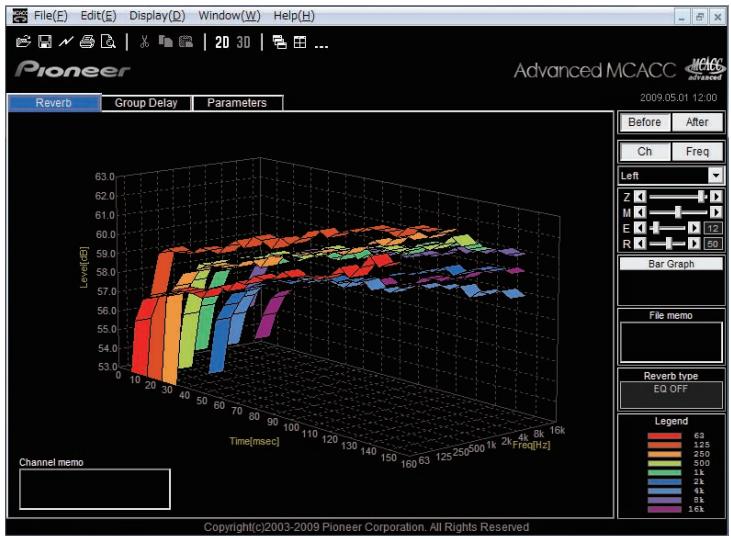
Task: Click the R slider left arrow
Action: 641,243
